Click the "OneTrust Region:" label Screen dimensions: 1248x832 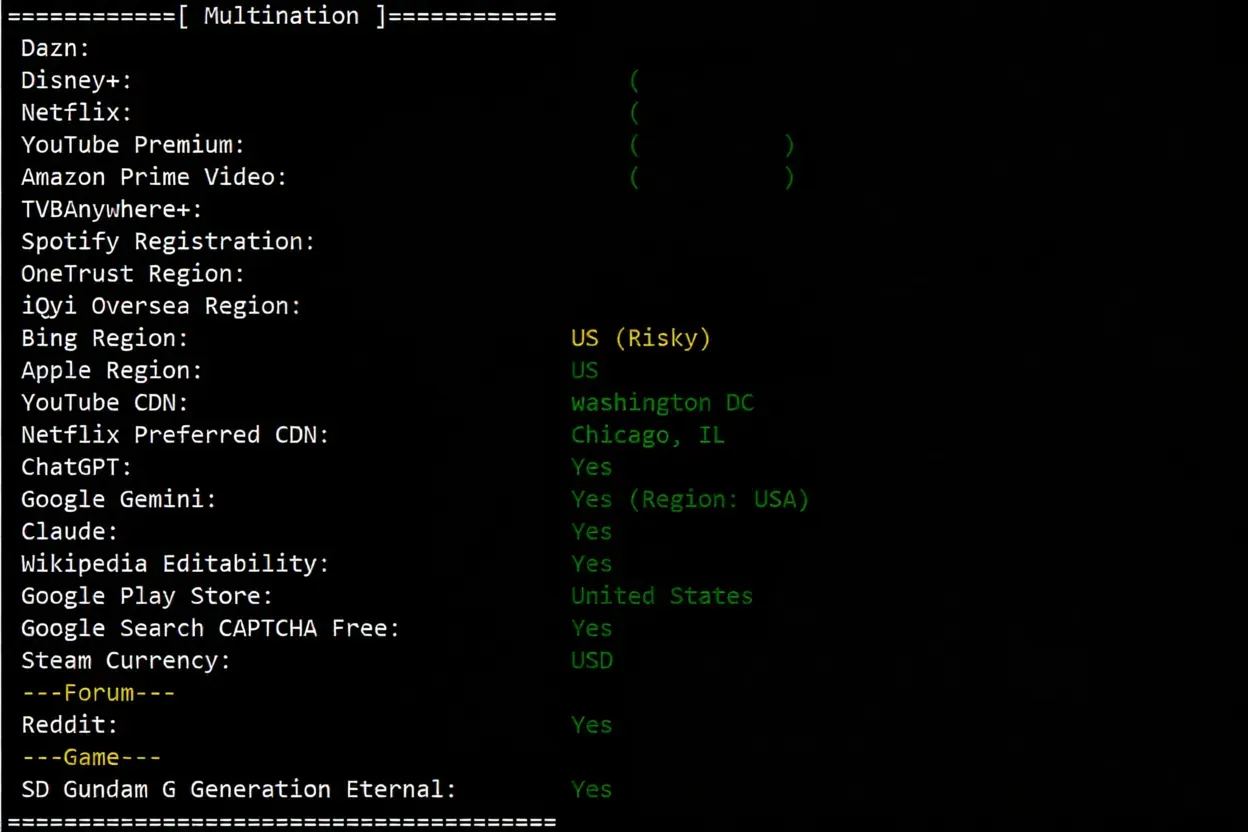pyautogui.click(x=133, y=274)
